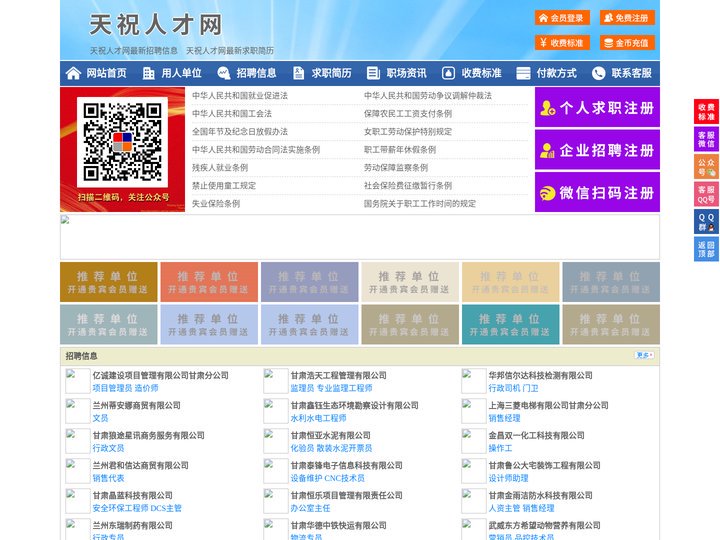The height and width of the screenshot is (540, 720).
Task: Open 残疾人就业条例 link
Action: [x=220, y=168]
